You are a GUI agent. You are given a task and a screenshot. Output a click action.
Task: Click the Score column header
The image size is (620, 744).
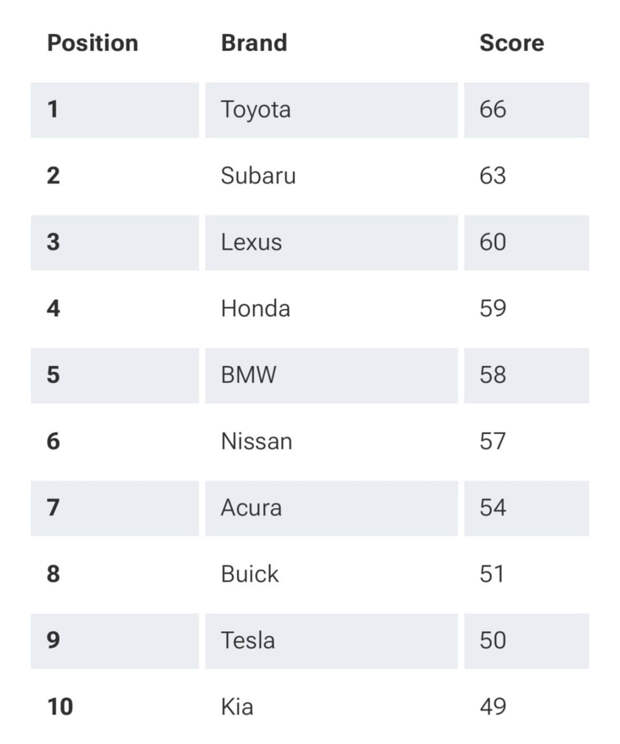tap(511, 43)
